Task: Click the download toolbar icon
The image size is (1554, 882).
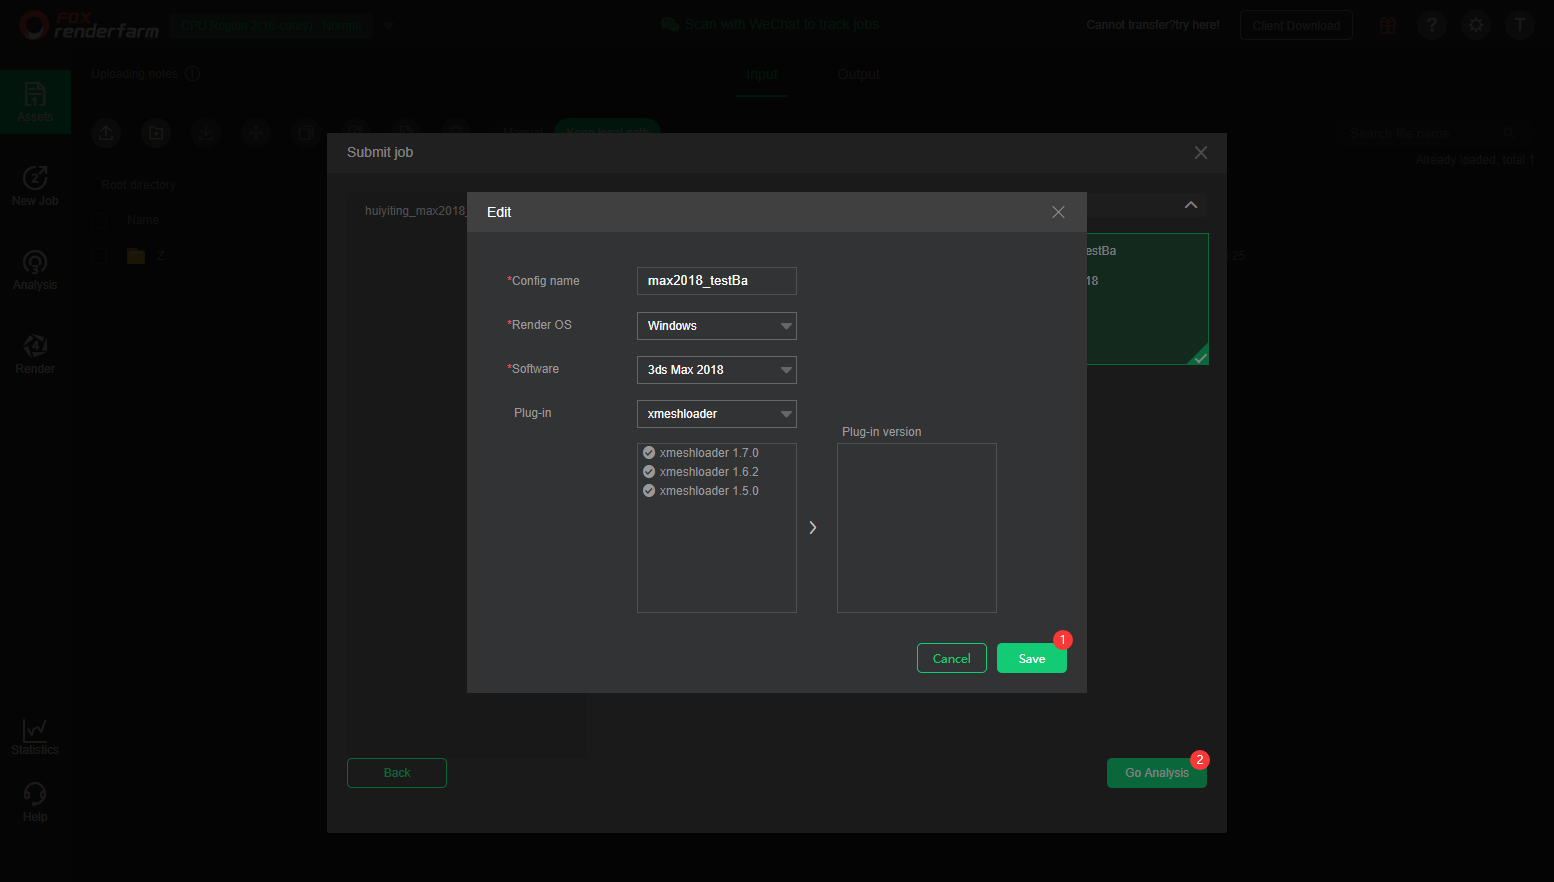Action: tap(206, 133)
